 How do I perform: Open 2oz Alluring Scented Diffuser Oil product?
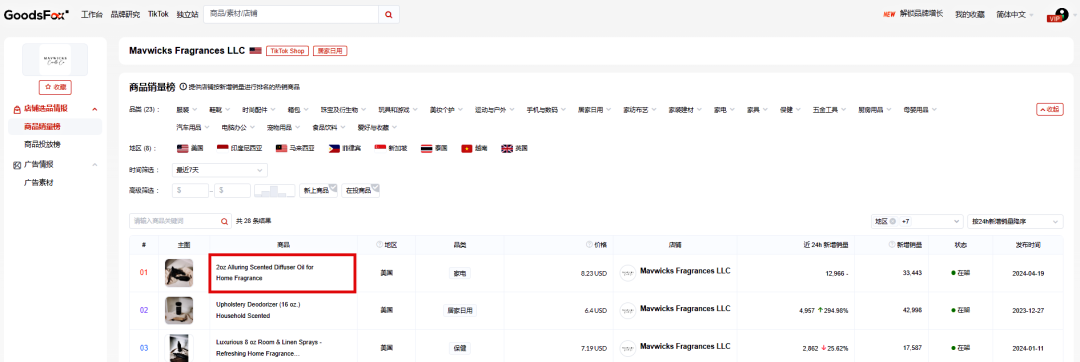pos(264,272)
